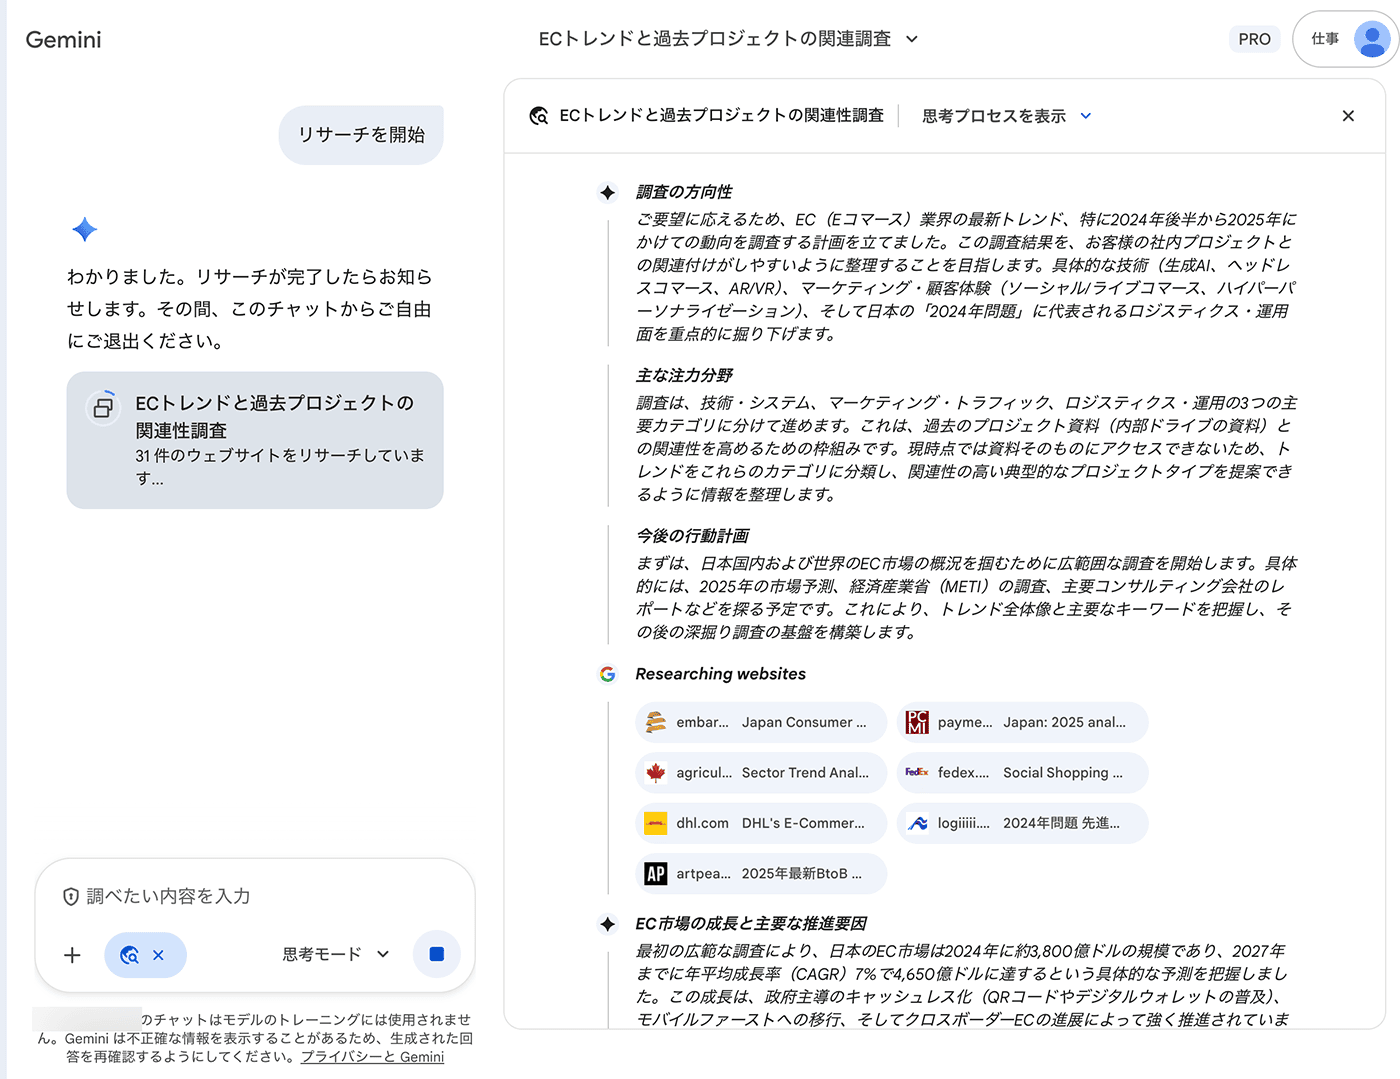
Task: Toggle the Deep Research tool chip icon
Action: 129,955
